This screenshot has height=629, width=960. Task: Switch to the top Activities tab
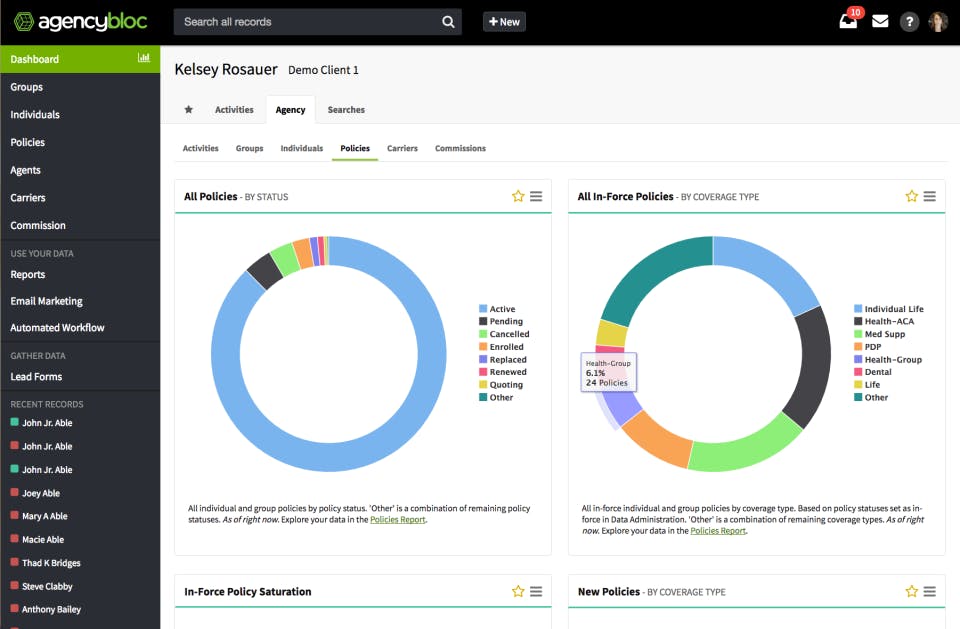point(234,110)
